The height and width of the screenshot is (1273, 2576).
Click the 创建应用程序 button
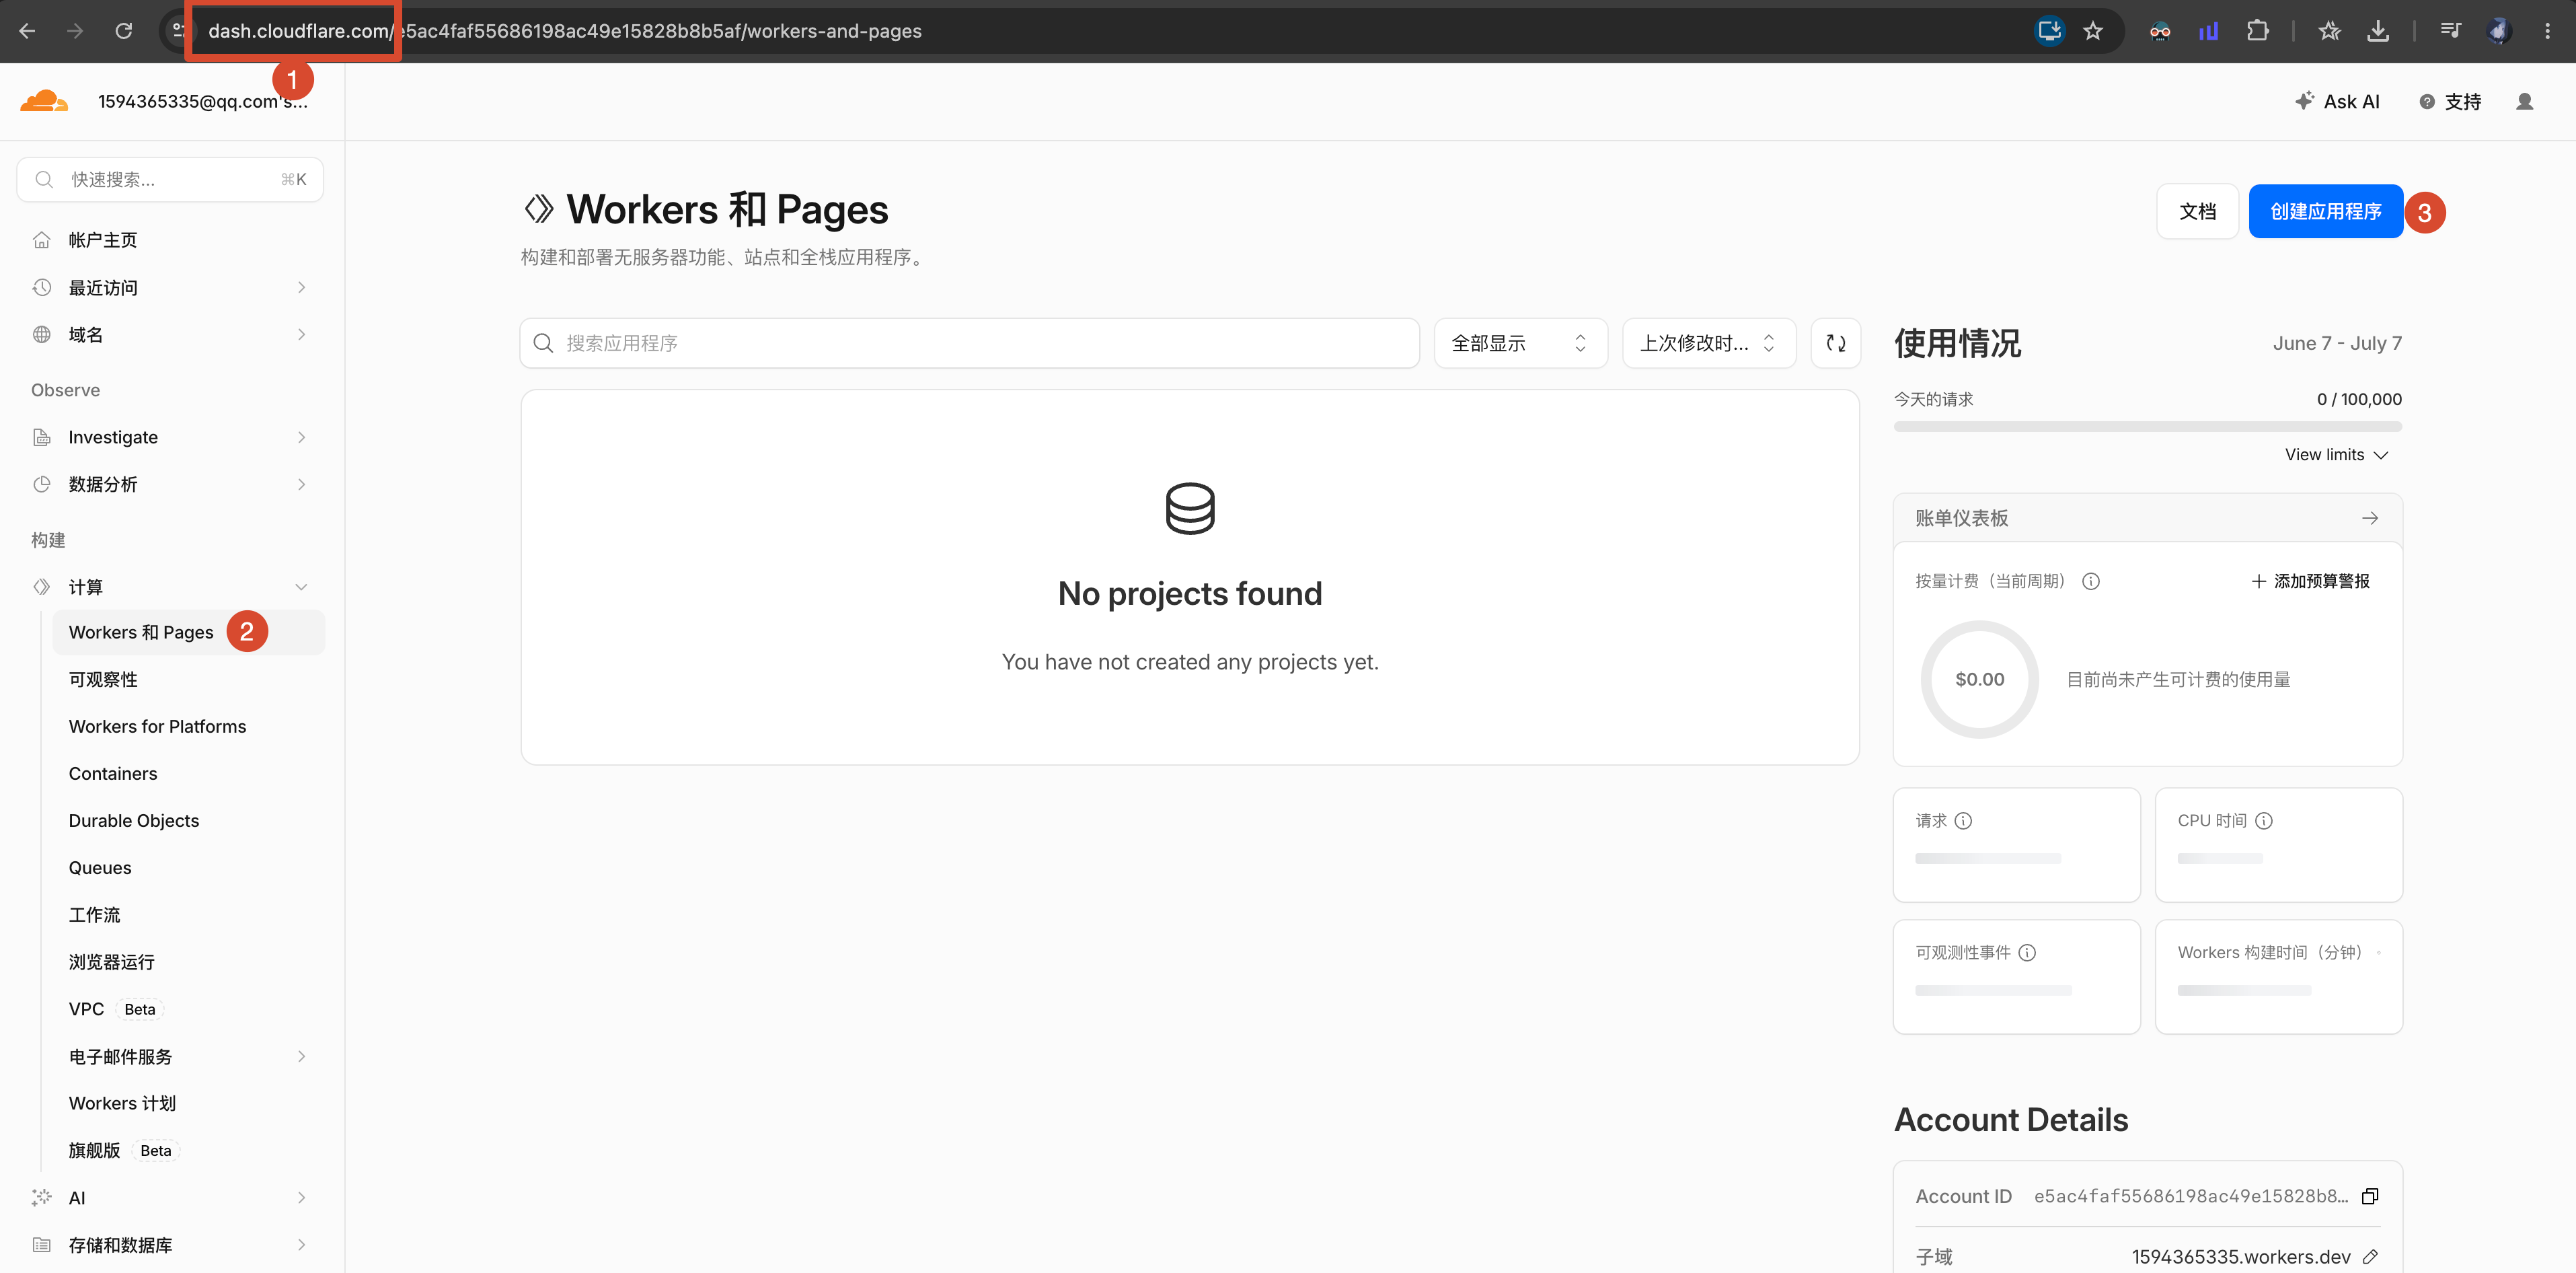click(2325, 212)
